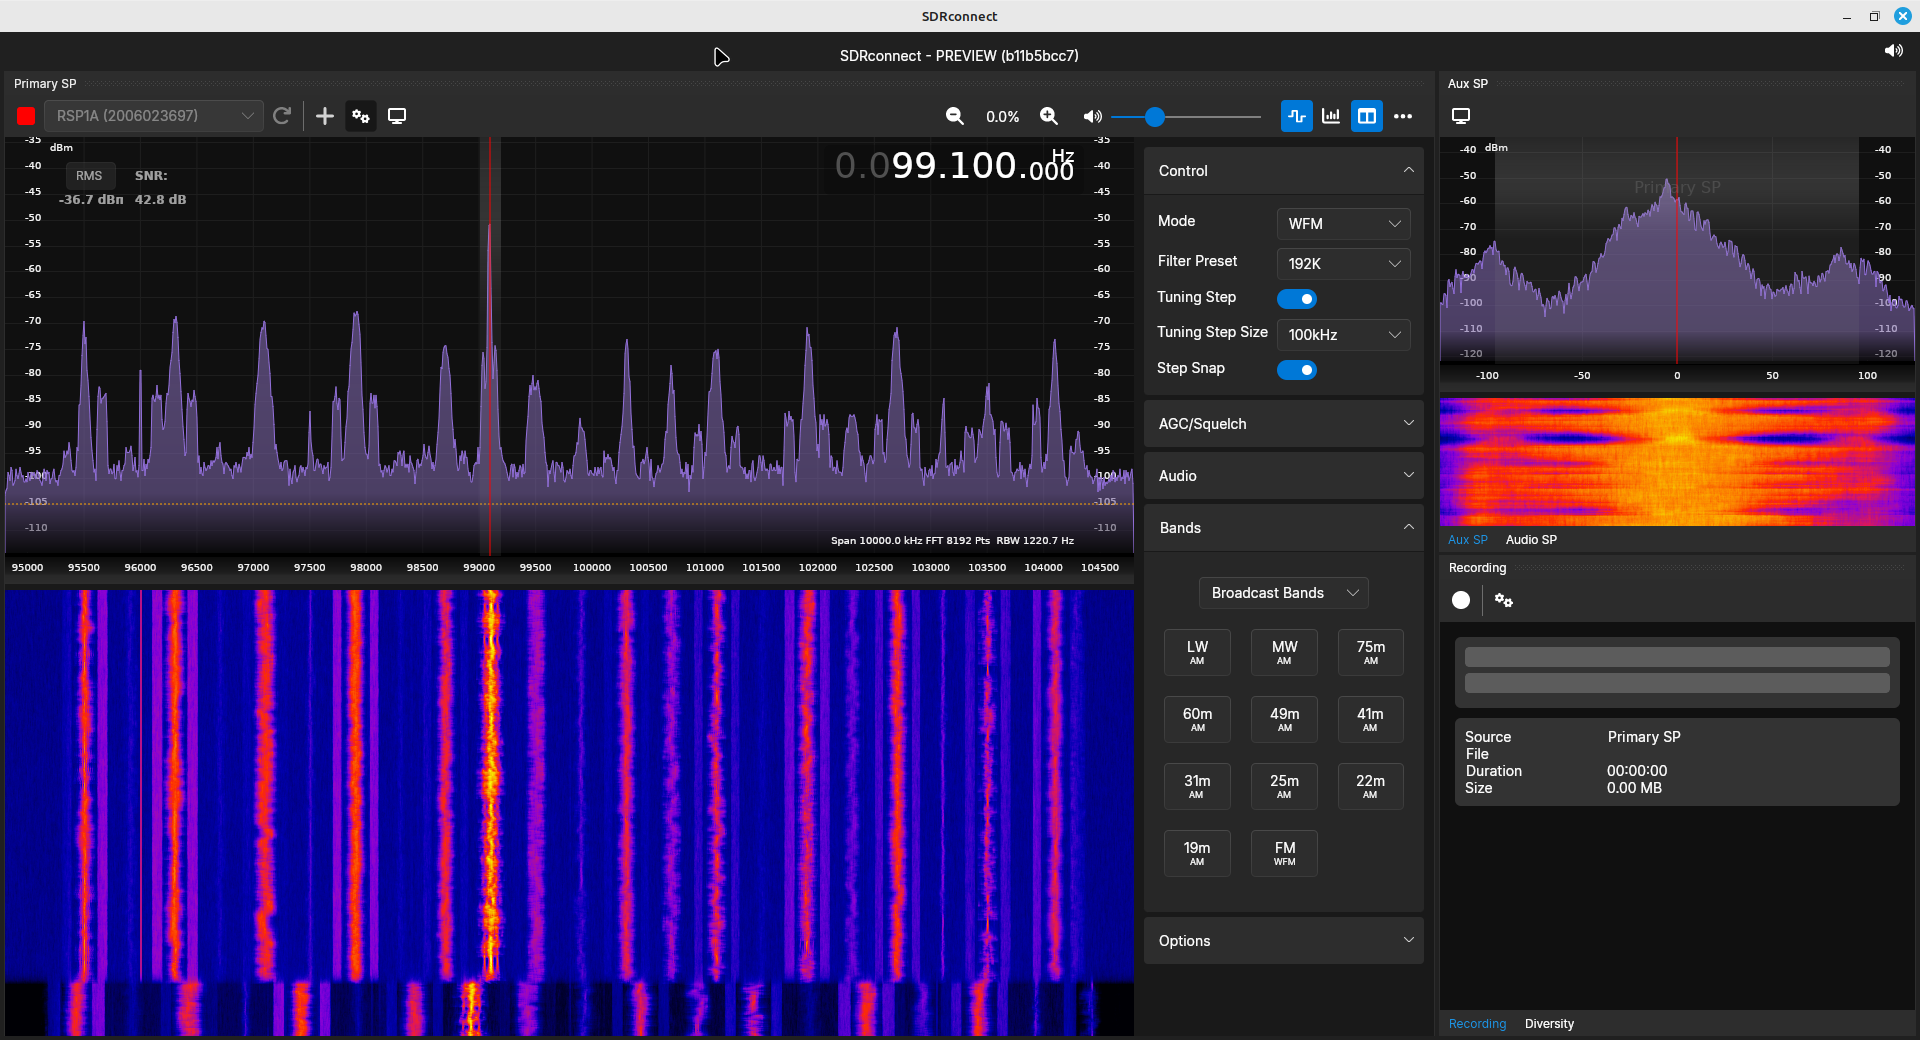This screenshot has height=1040, width=1920.
Task: Close the SDRconnect window
Action: [1903, 16]
